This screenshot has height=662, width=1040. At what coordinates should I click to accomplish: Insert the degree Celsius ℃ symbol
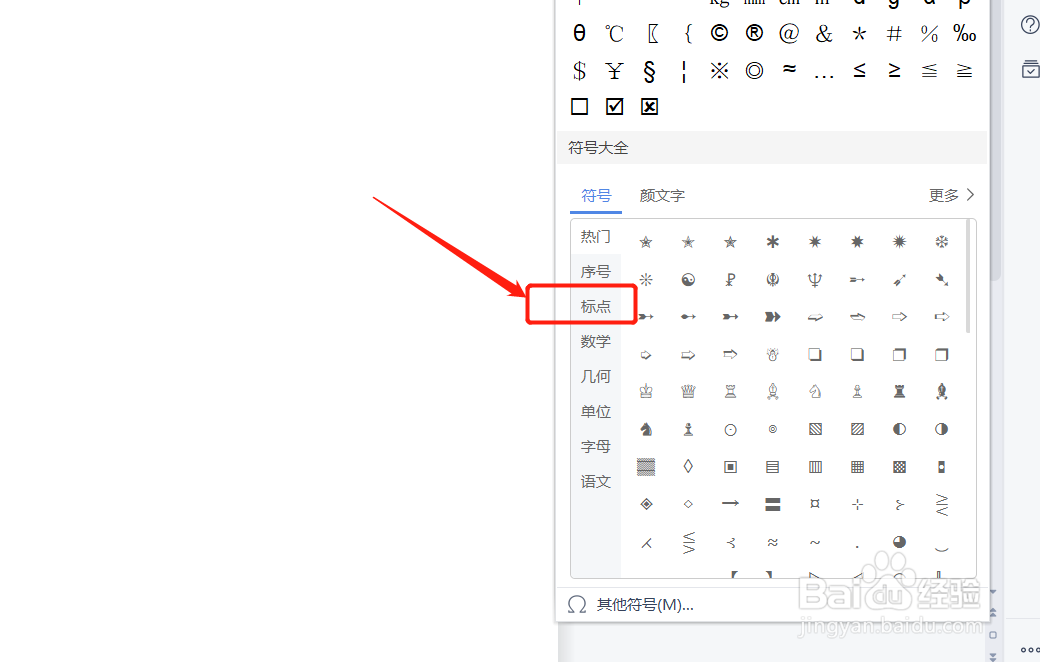coord(614,33)
